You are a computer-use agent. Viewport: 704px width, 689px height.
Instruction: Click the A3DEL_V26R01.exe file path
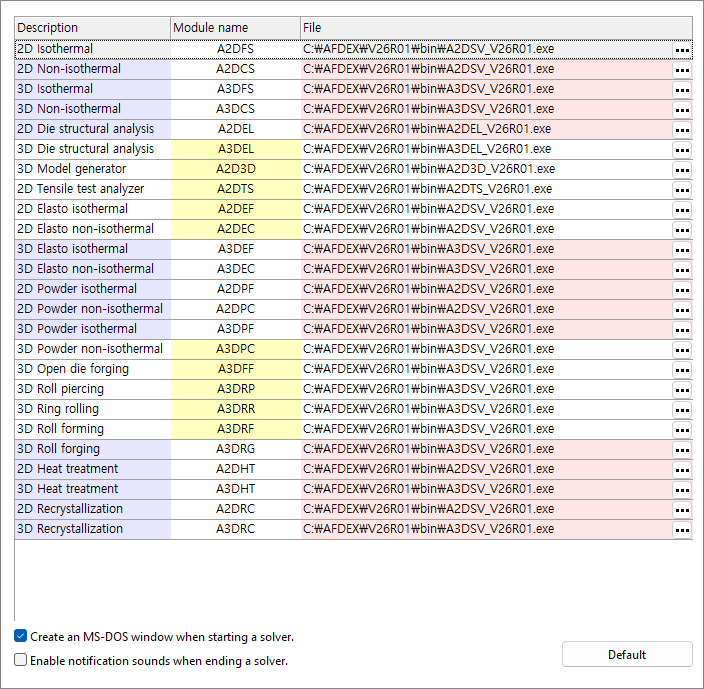427,149
